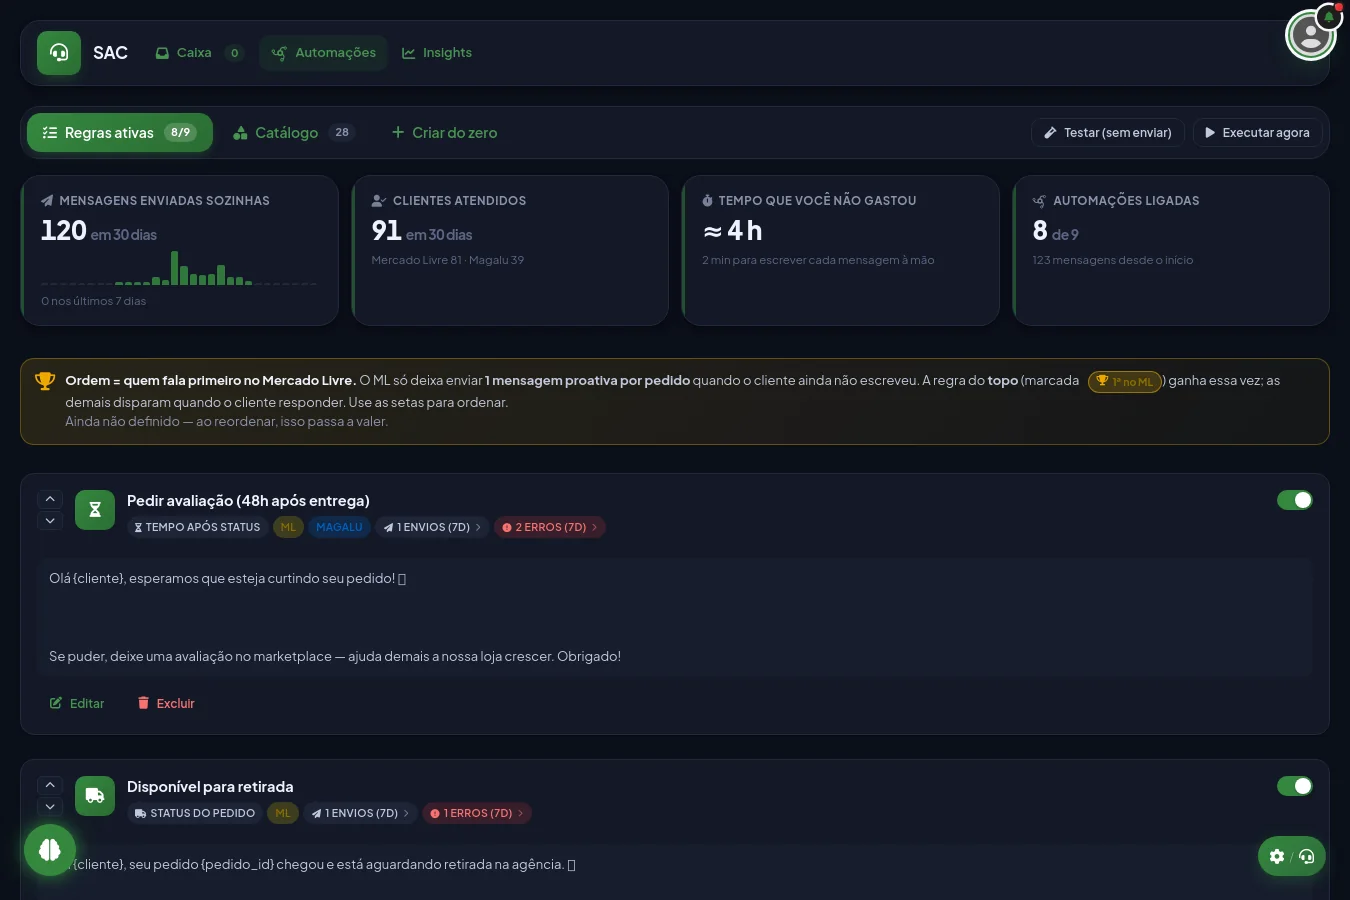Image resolution: width=1350 pixels, height=900 pixels.
Task: Click the gear icon in the floating pill
Action: [x=1277, y=856]
